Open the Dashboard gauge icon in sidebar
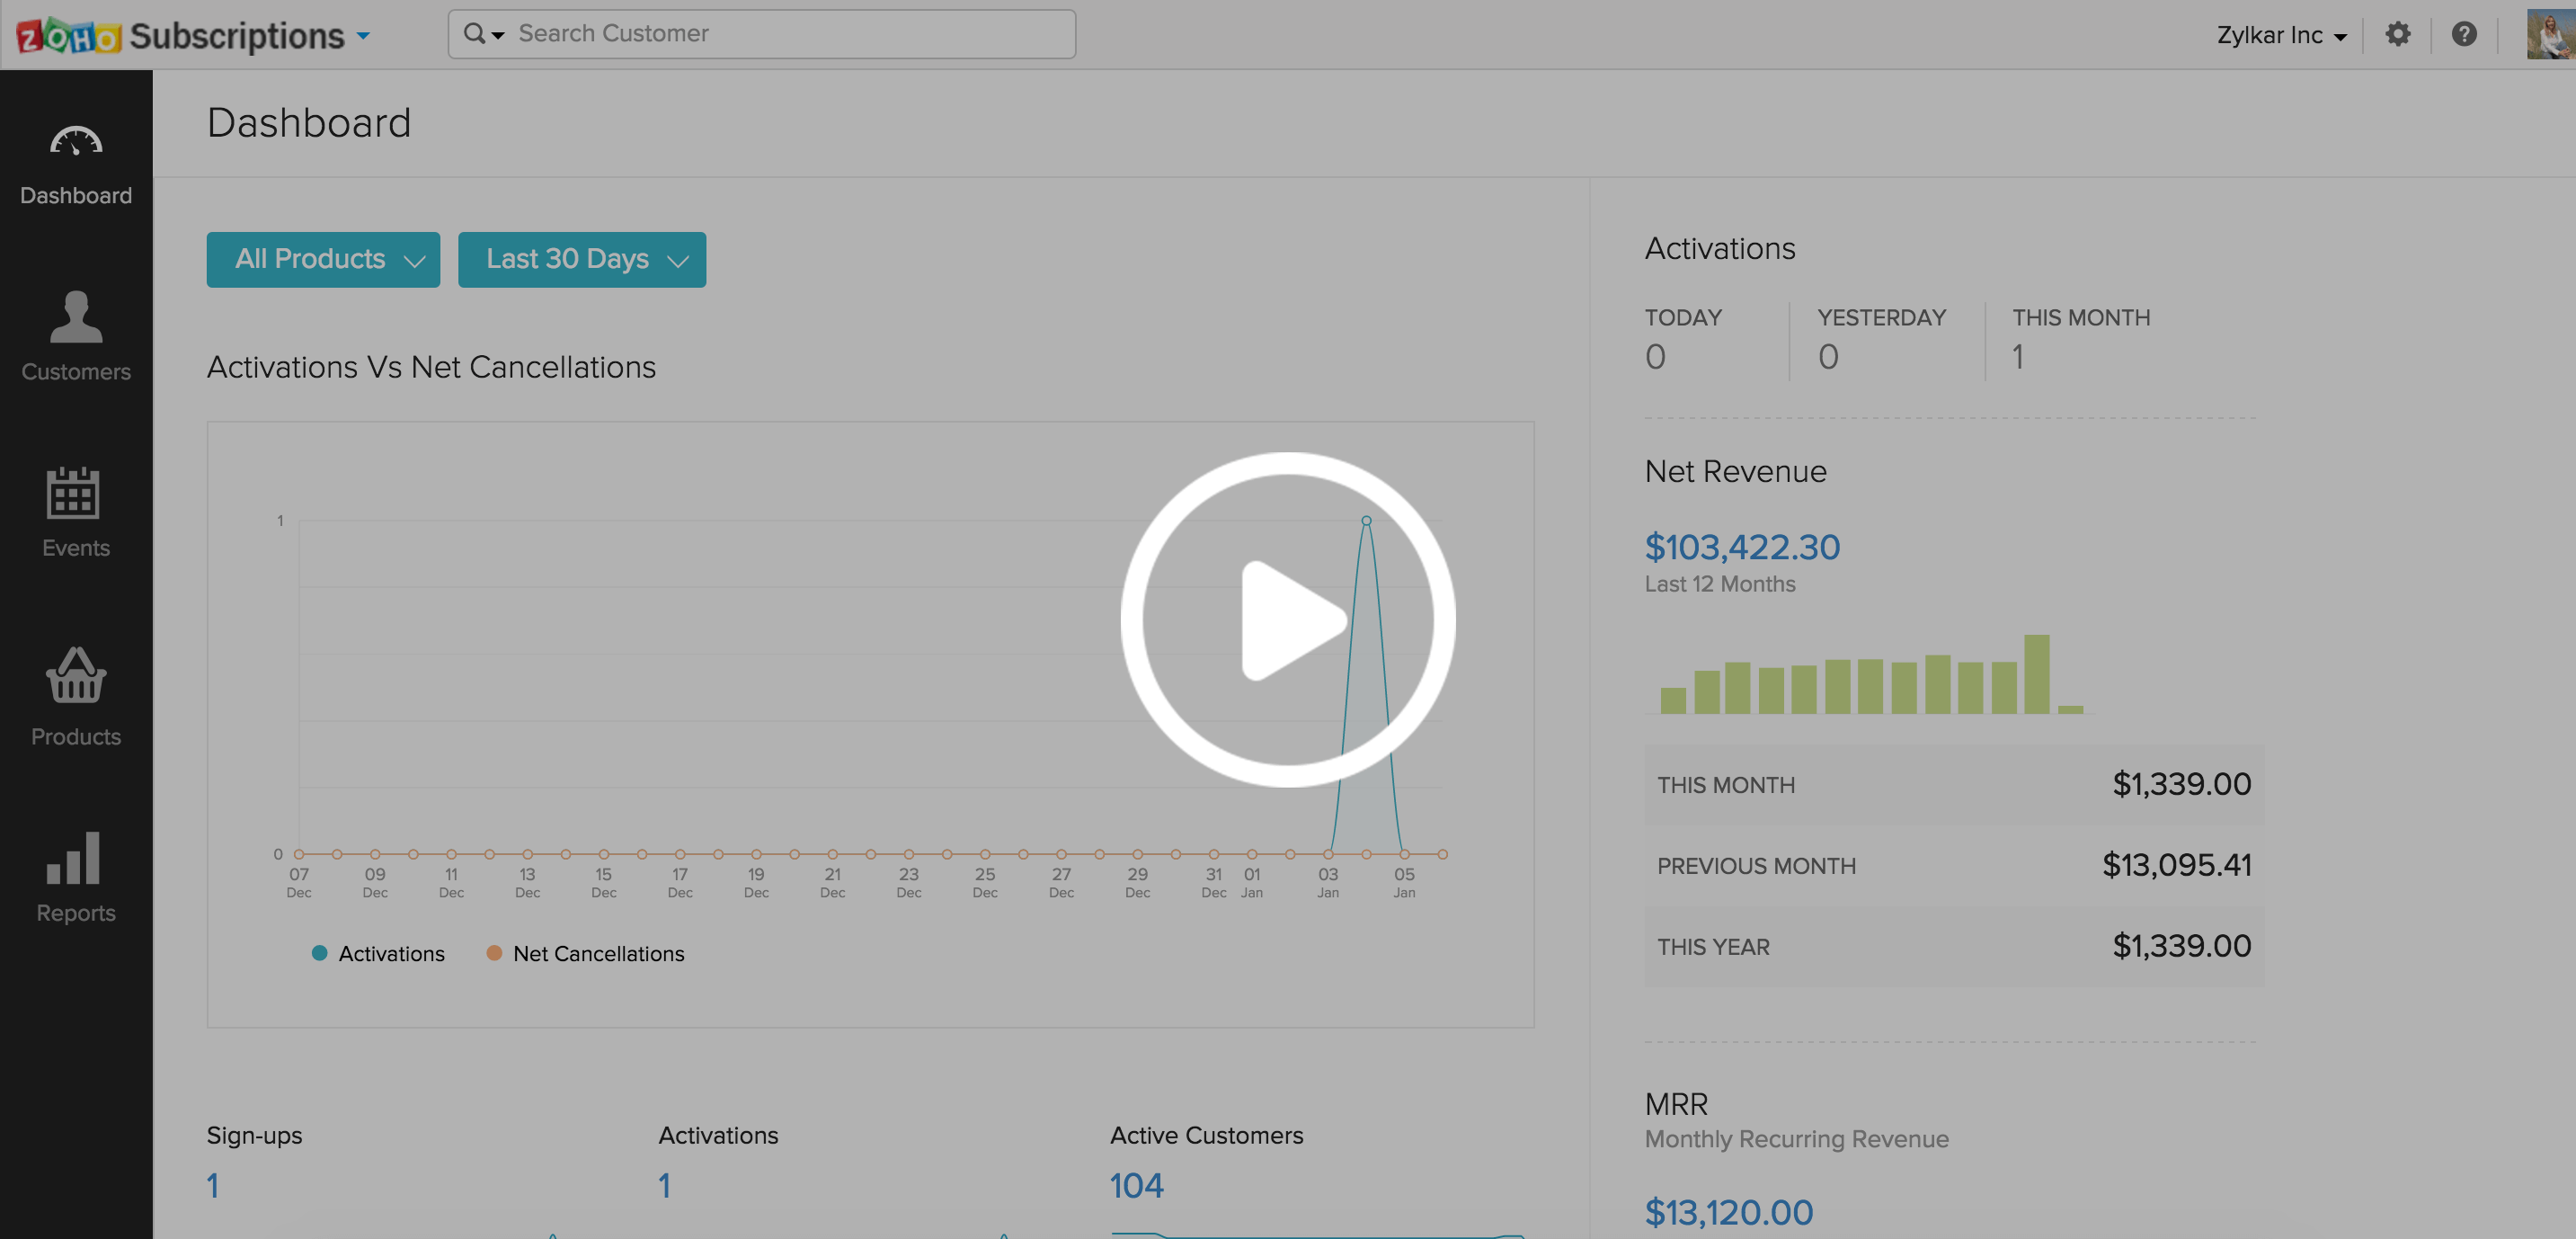Image resolution: width=2576 pixels, height=1239 pixels. (76, 142)
